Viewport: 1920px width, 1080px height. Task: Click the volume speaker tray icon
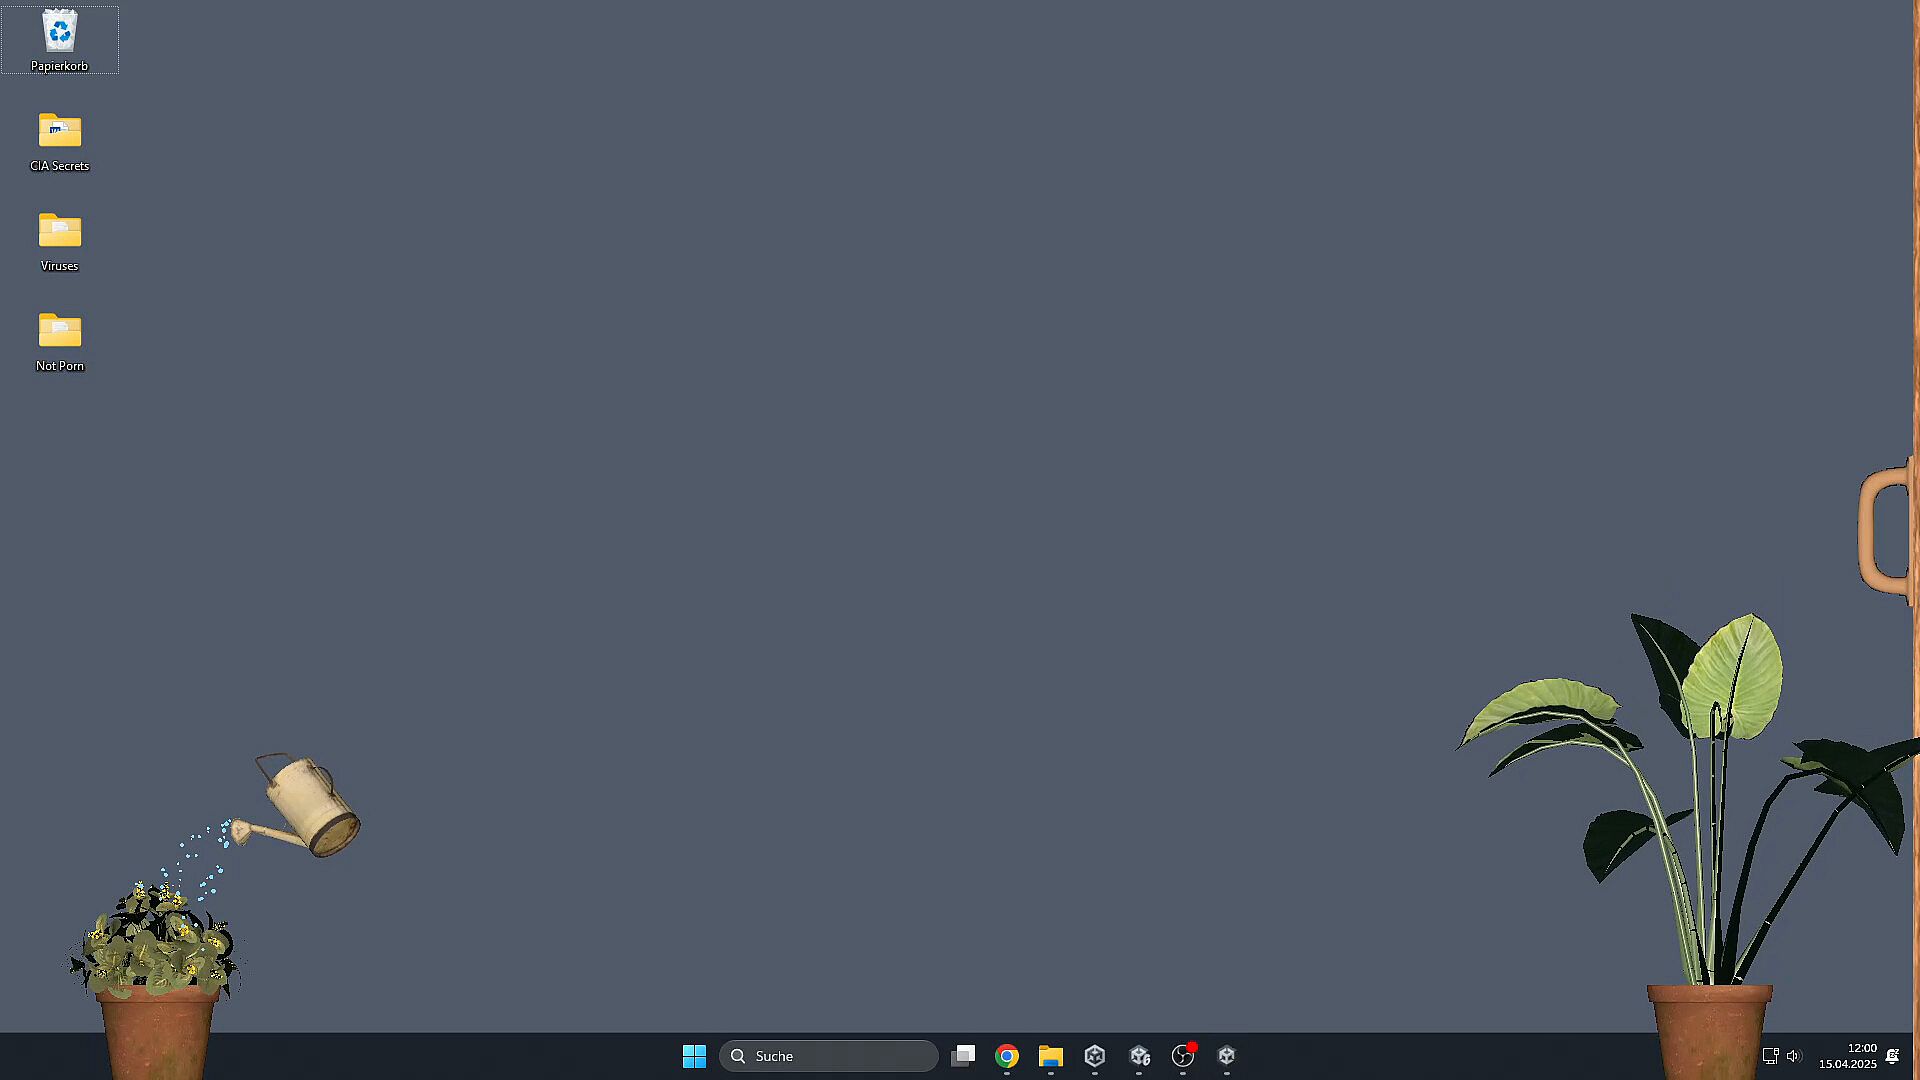[x=1794, y=1056]
